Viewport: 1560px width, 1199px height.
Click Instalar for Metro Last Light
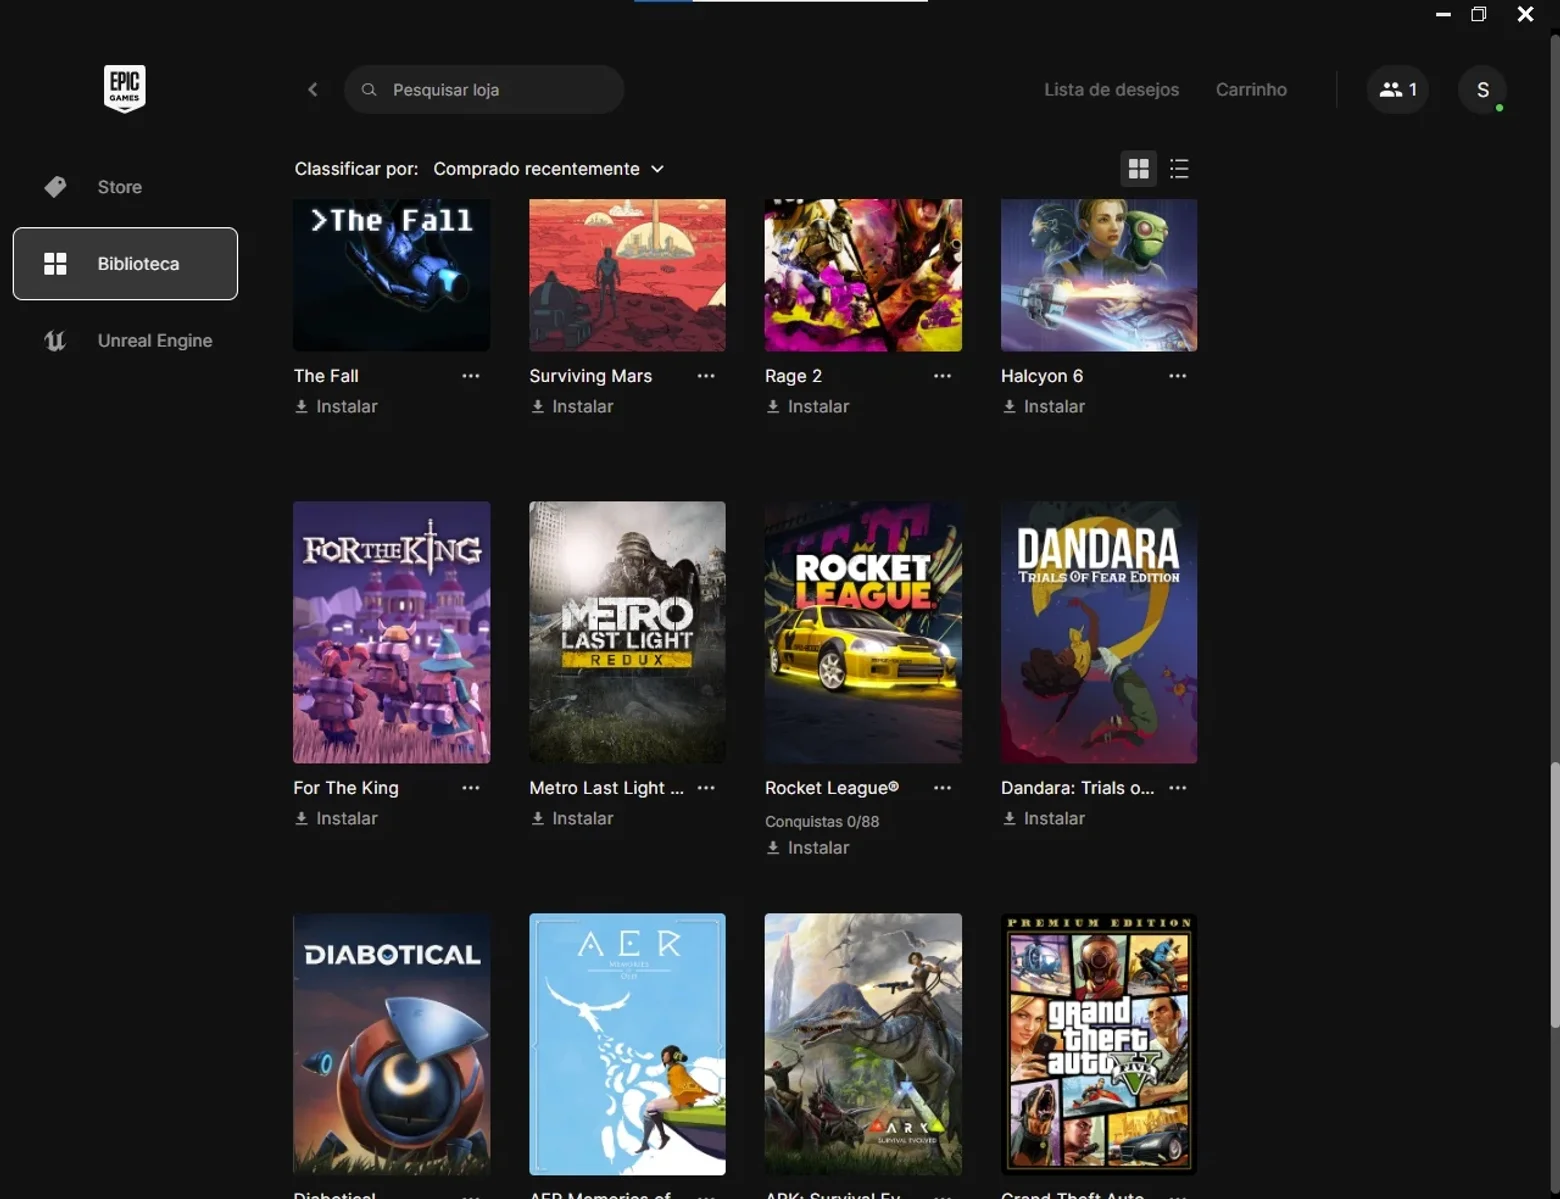582,819
